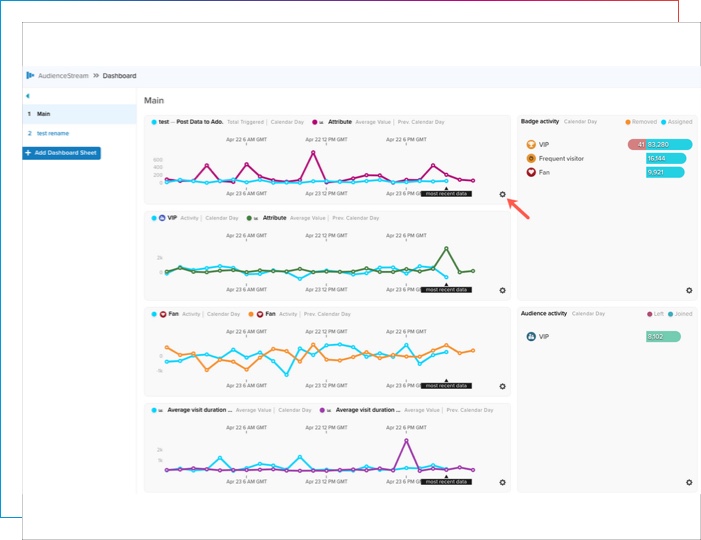701x540 pixels.
Task: Click VIP audience icon in Audience activity
Action: pos(531,337)
